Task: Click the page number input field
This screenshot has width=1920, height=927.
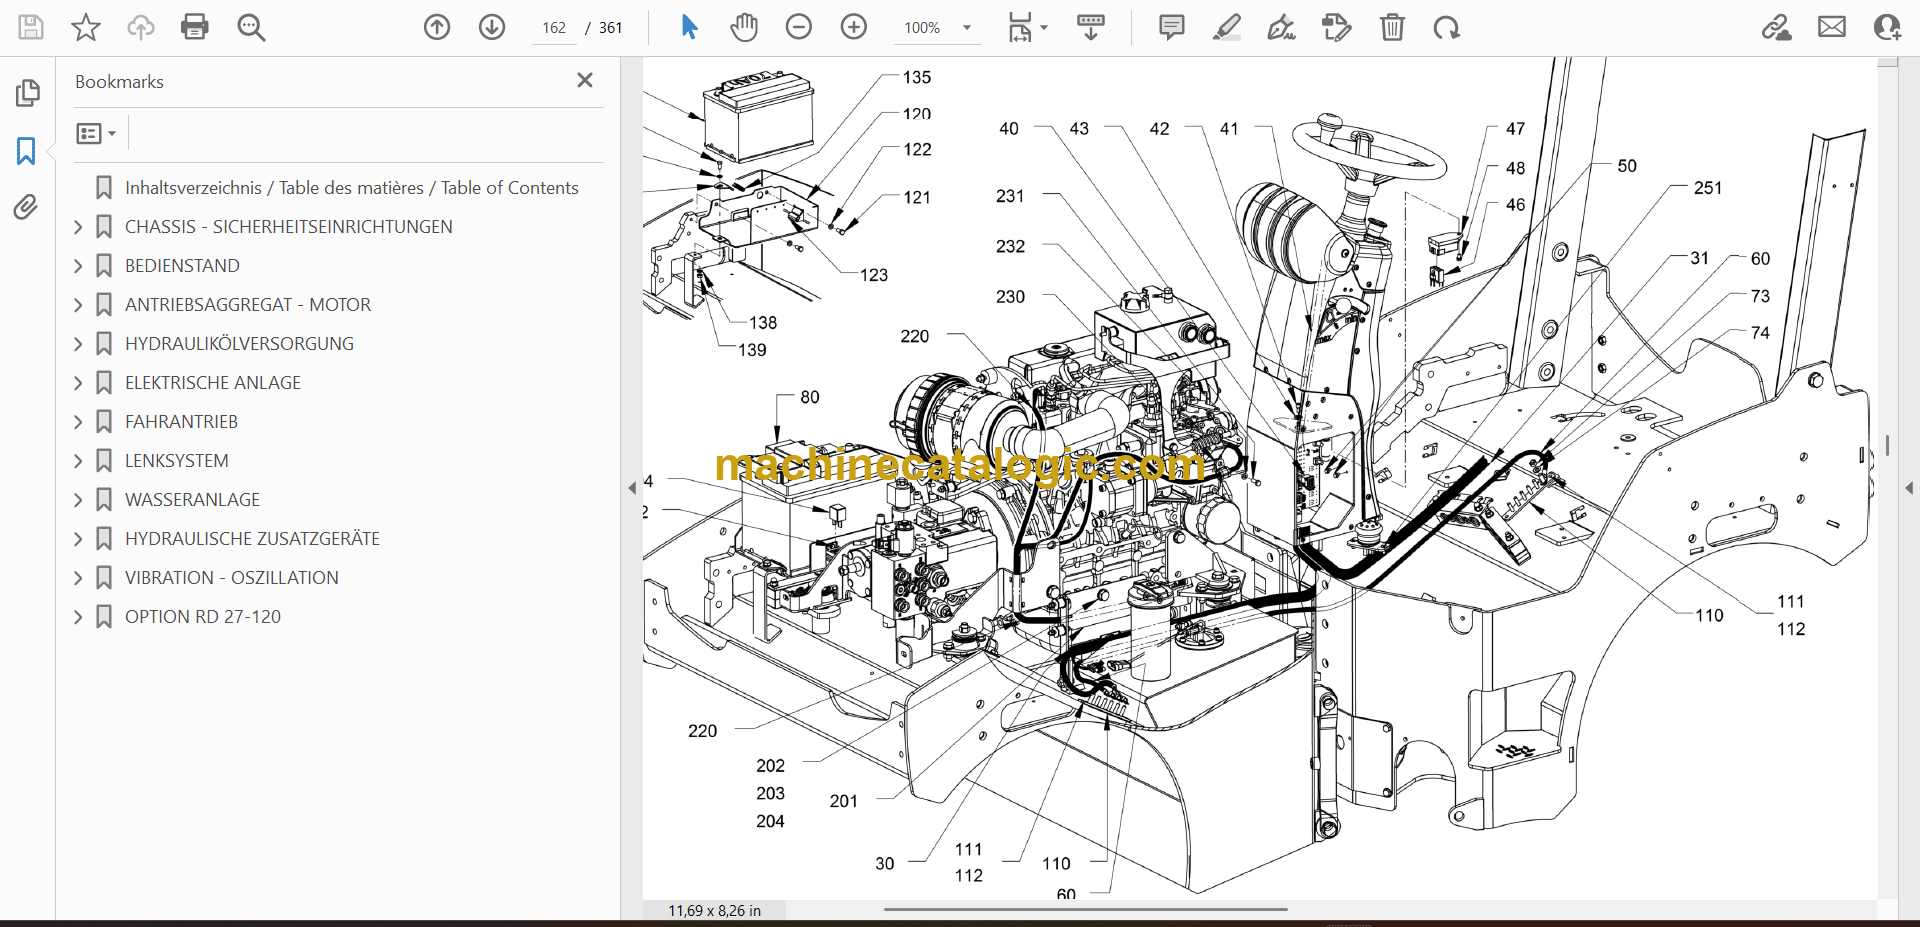Action: click(x=554, y=28)
